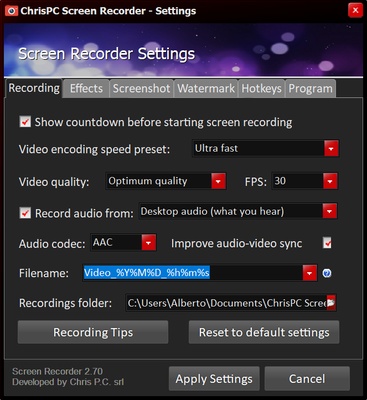Open the Screenshot tab
367x400 pixels.
point(141,89)
